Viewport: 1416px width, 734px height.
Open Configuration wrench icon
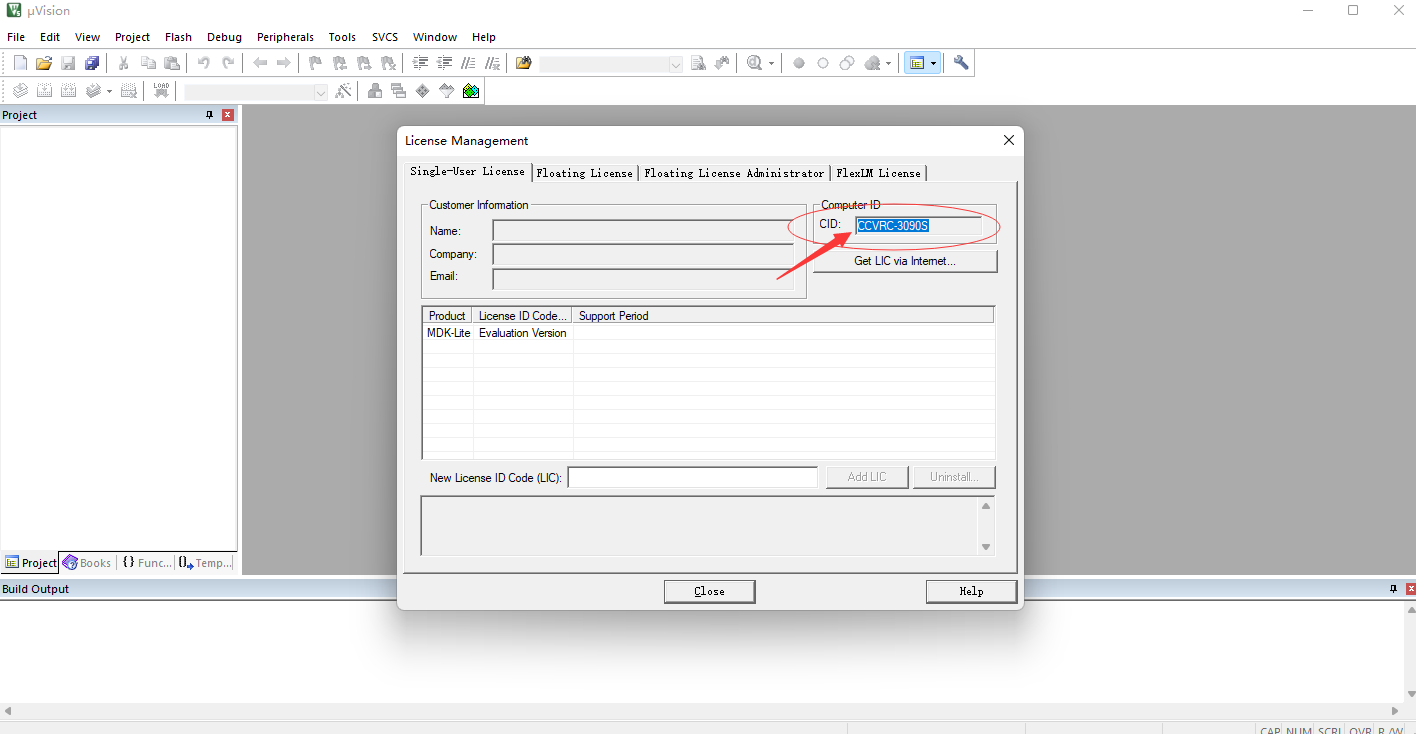point(961,63)
